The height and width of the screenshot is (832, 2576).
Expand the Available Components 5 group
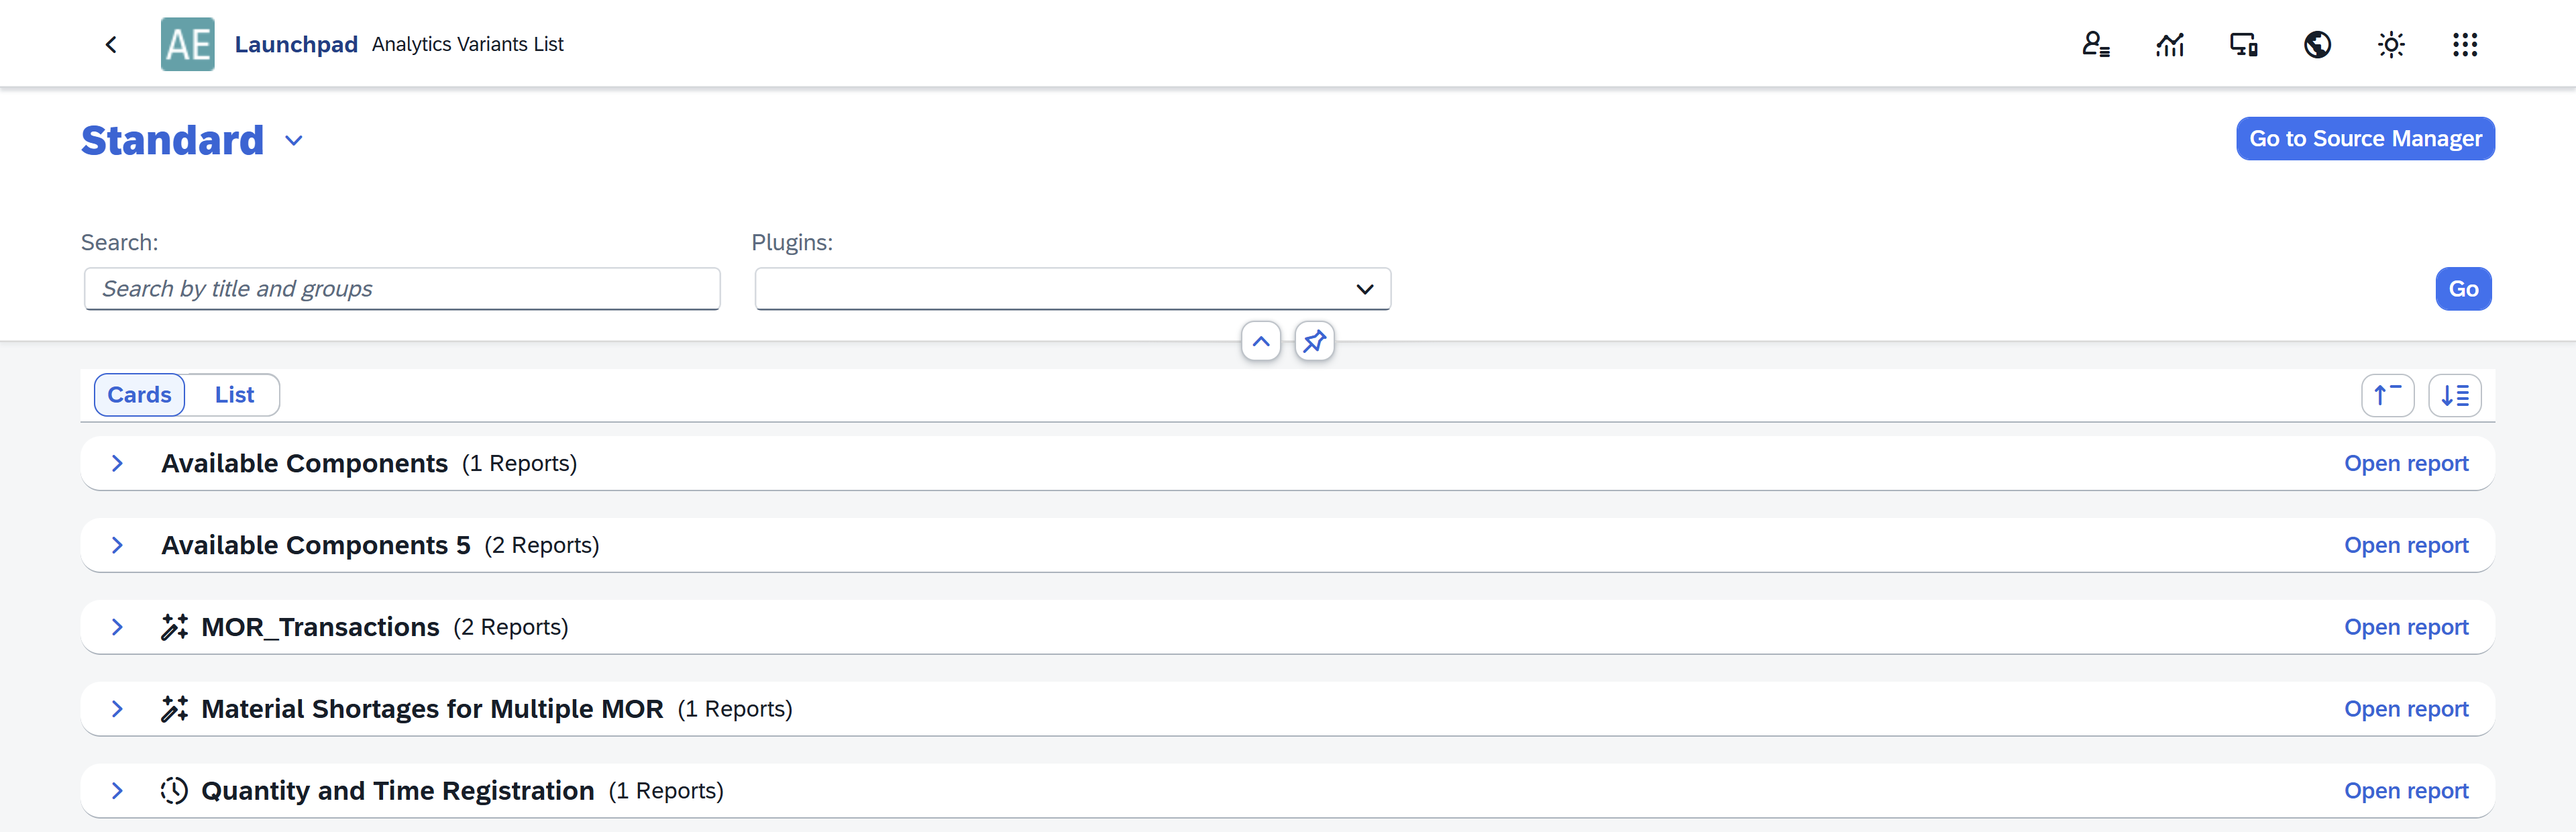click(117, 545)
